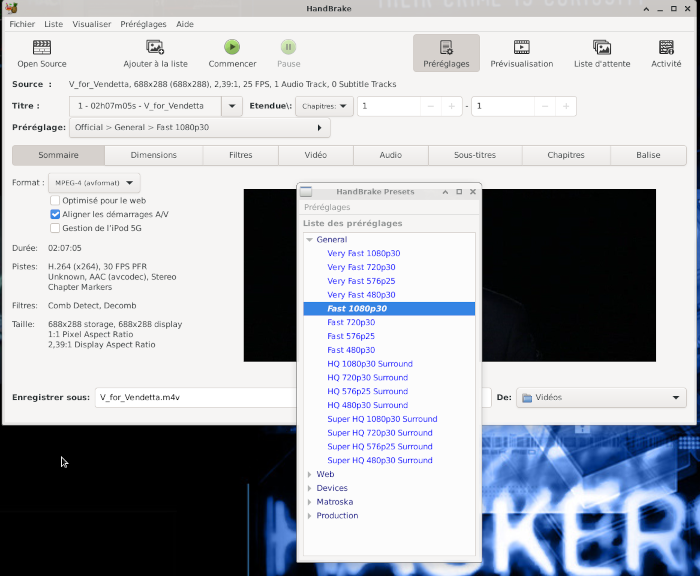The height and width of the screenshot is (576, 700).
Task: Enable Optimisé pour le web checkbox
Action: [x=55, y=200]
